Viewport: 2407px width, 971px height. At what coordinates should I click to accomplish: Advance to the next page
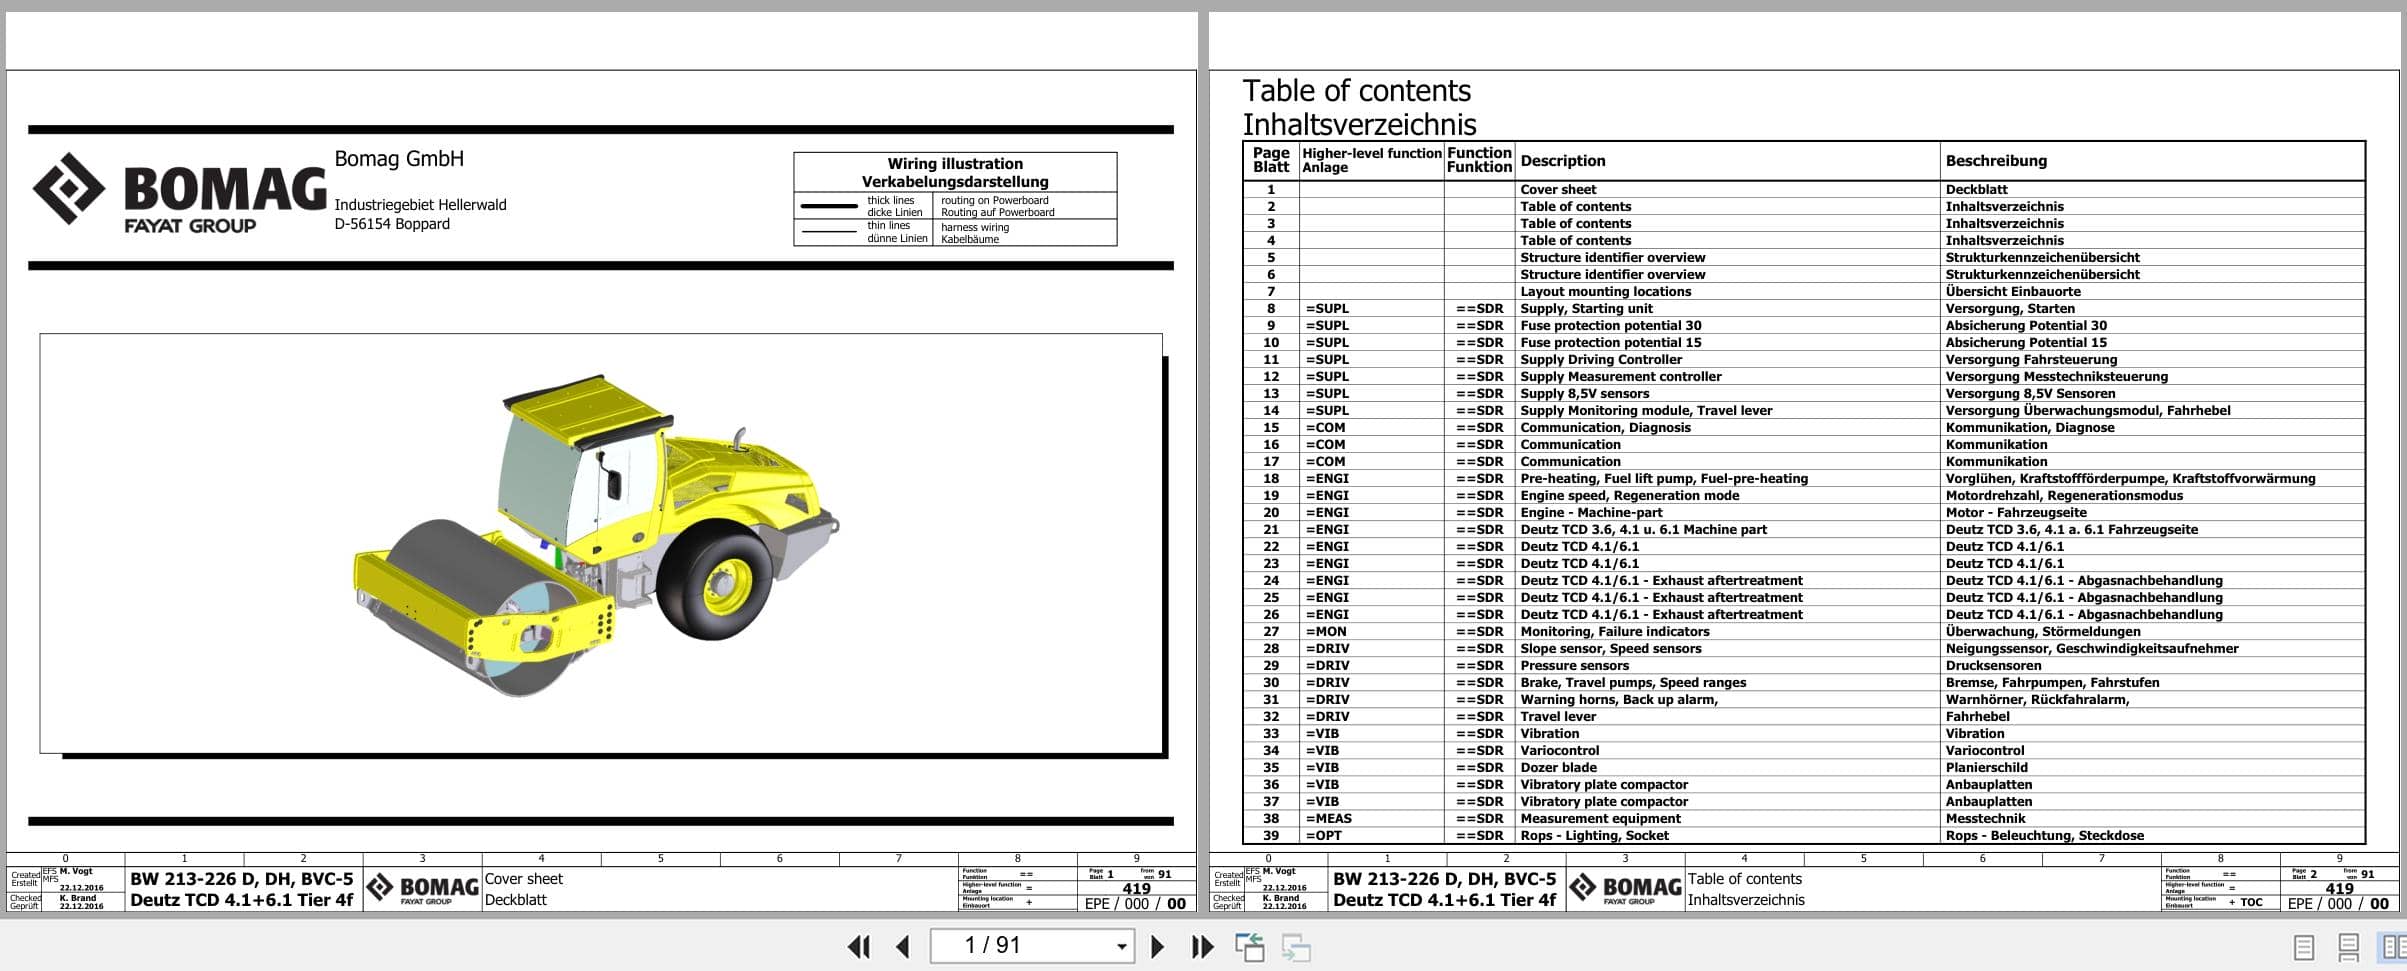1157,946
